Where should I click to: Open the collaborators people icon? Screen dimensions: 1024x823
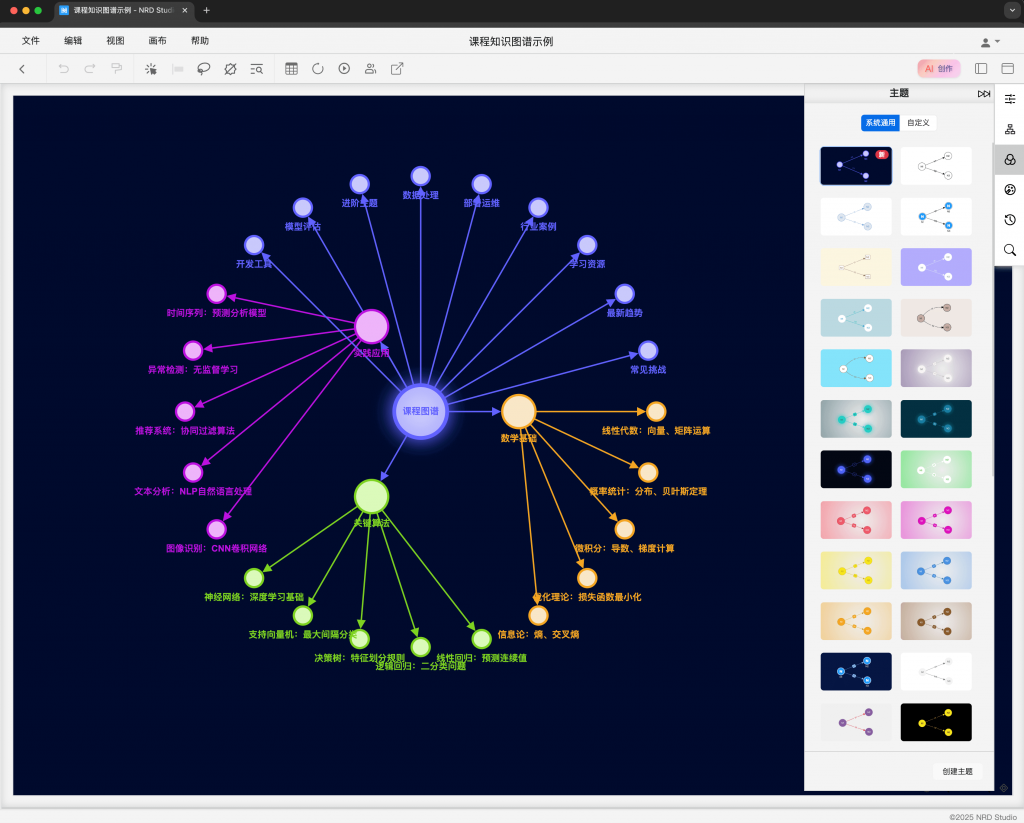tap(371, 69)
